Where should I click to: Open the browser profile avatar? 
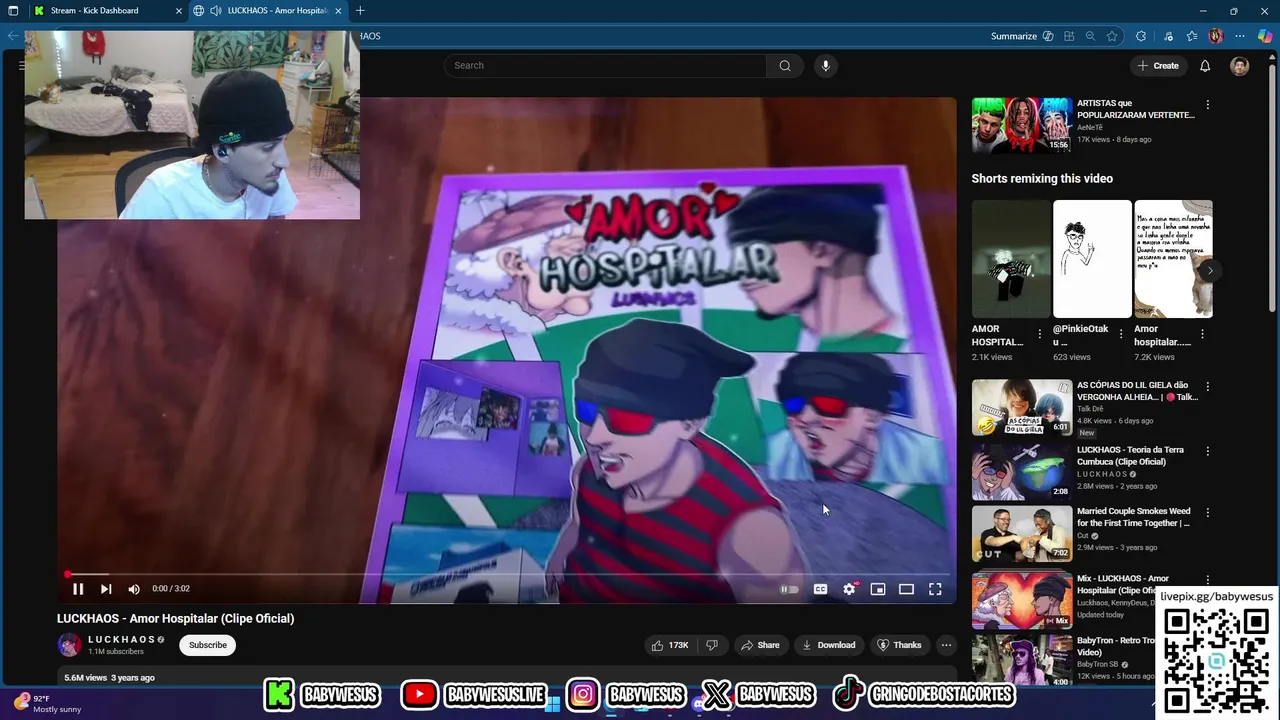tap(1216, 36)
